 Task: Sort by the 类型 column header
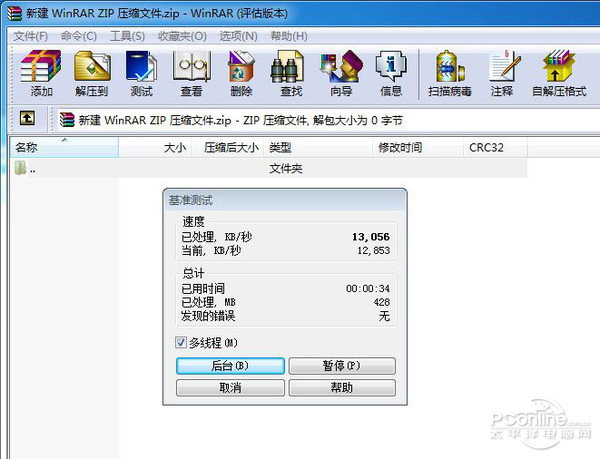pyautogui.click(x=318, y=147)
